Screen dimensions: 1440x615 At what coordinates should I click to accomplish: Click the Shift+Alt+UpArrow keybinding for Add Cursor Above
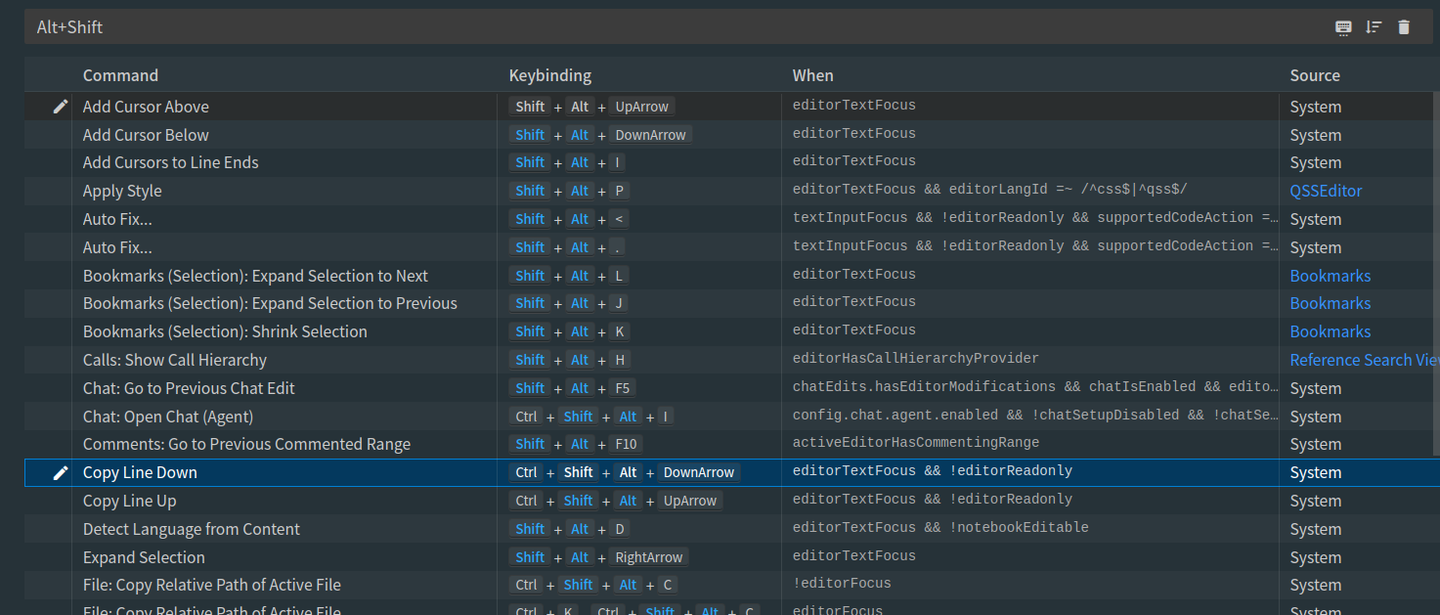point(592,106)
